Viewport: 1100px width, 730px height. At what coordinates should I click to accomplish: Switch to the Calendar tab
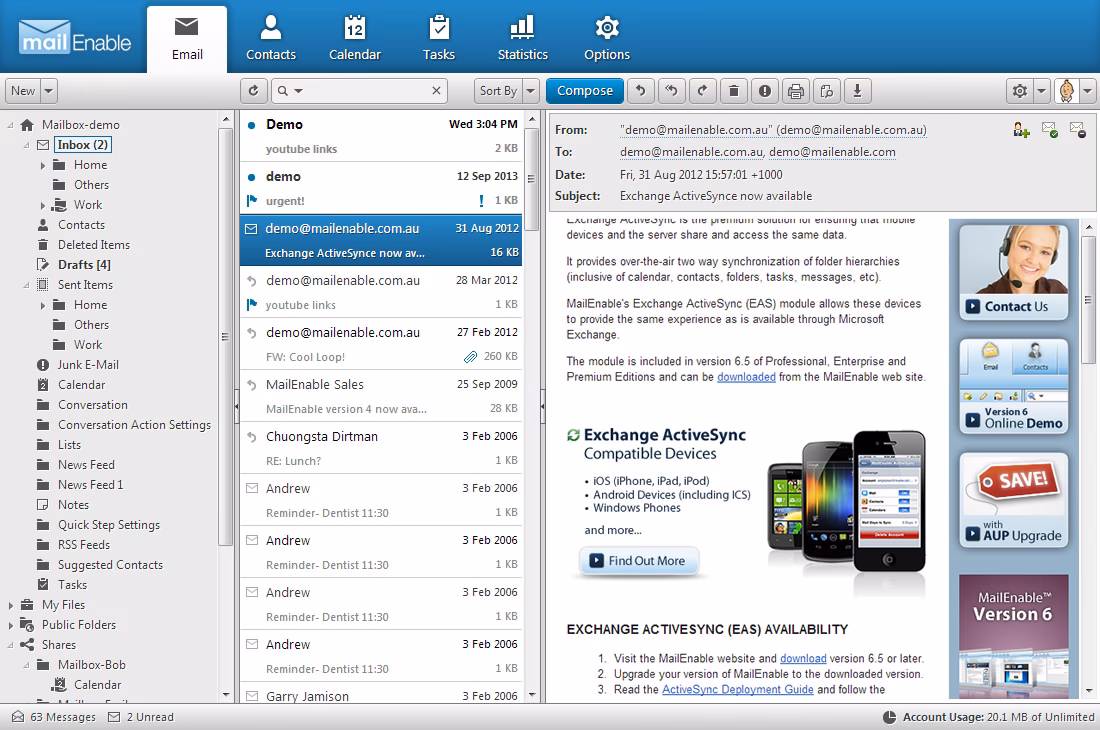[355, 37]
